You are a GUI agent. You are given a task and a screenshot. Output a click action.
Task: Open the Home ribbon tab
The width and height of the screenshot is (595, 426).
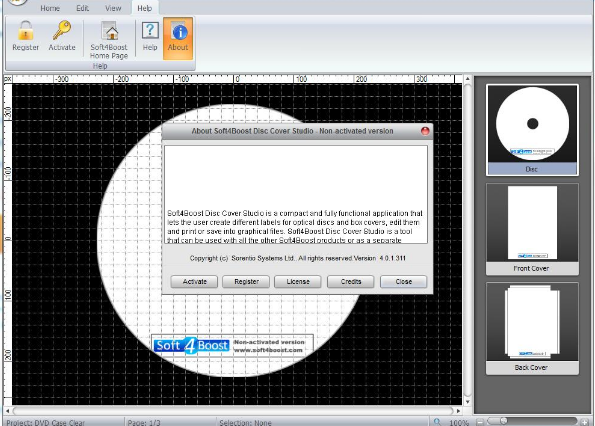[x=50, y=8]
